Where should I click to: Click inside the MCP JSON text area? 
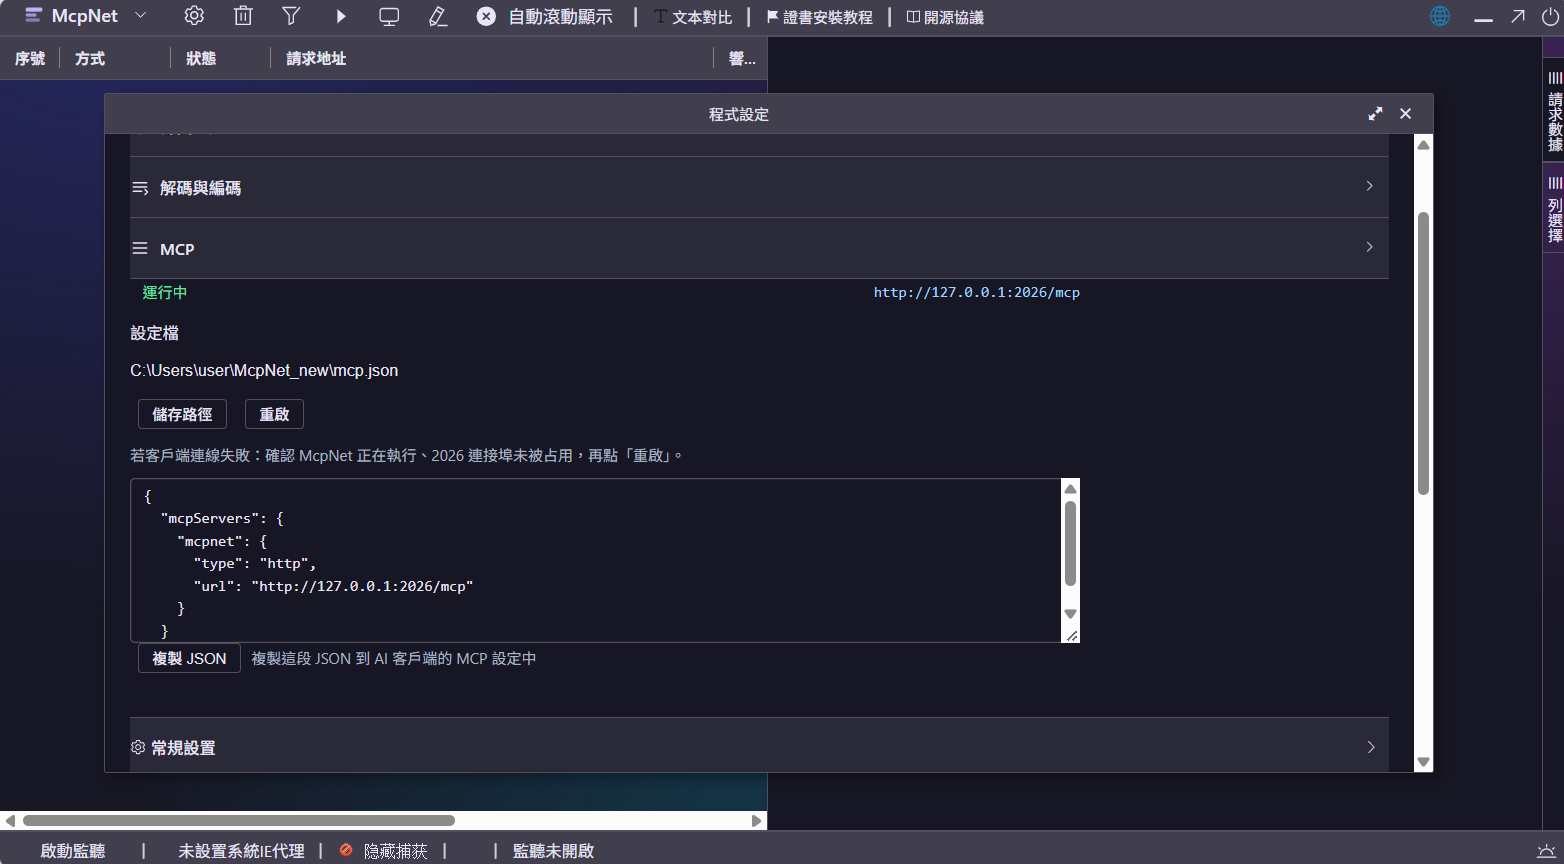[596, 560]
